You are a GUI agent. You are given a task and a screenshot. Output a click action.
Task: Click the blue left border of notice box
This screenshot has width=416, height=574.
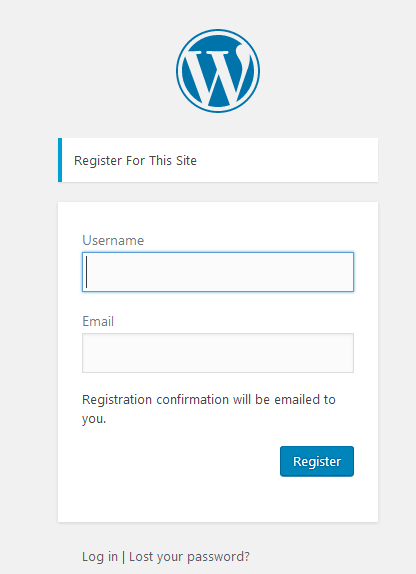[60, 160]
